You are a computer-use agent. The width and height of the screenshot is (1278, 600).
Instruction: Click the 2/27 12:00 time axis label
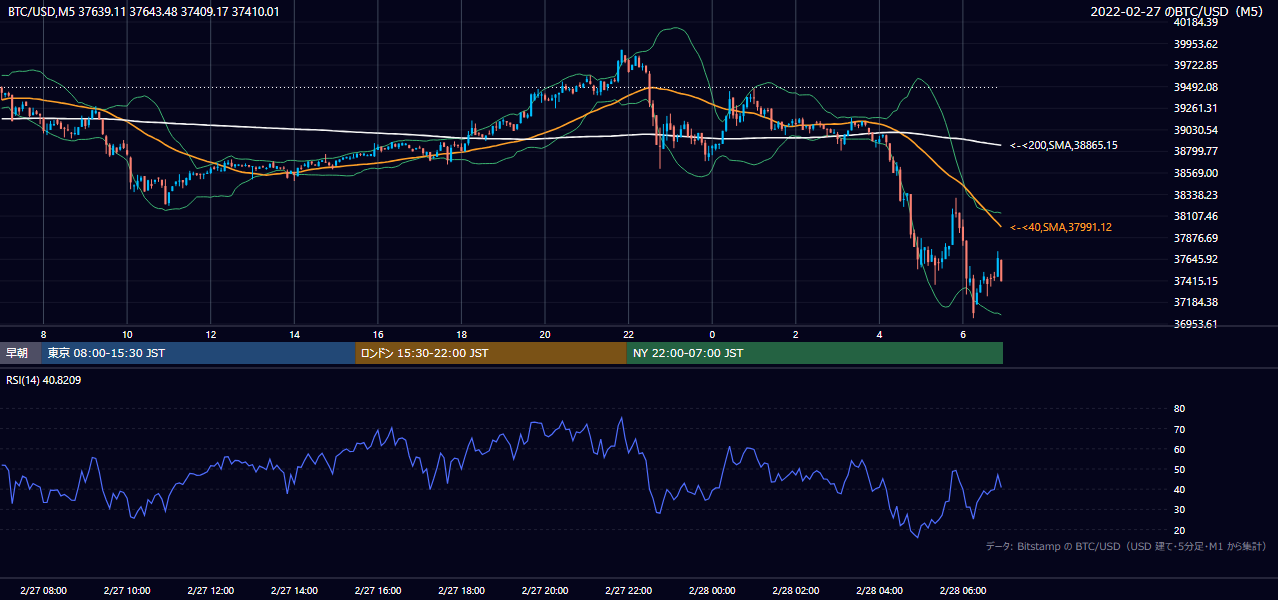(210, 590)
